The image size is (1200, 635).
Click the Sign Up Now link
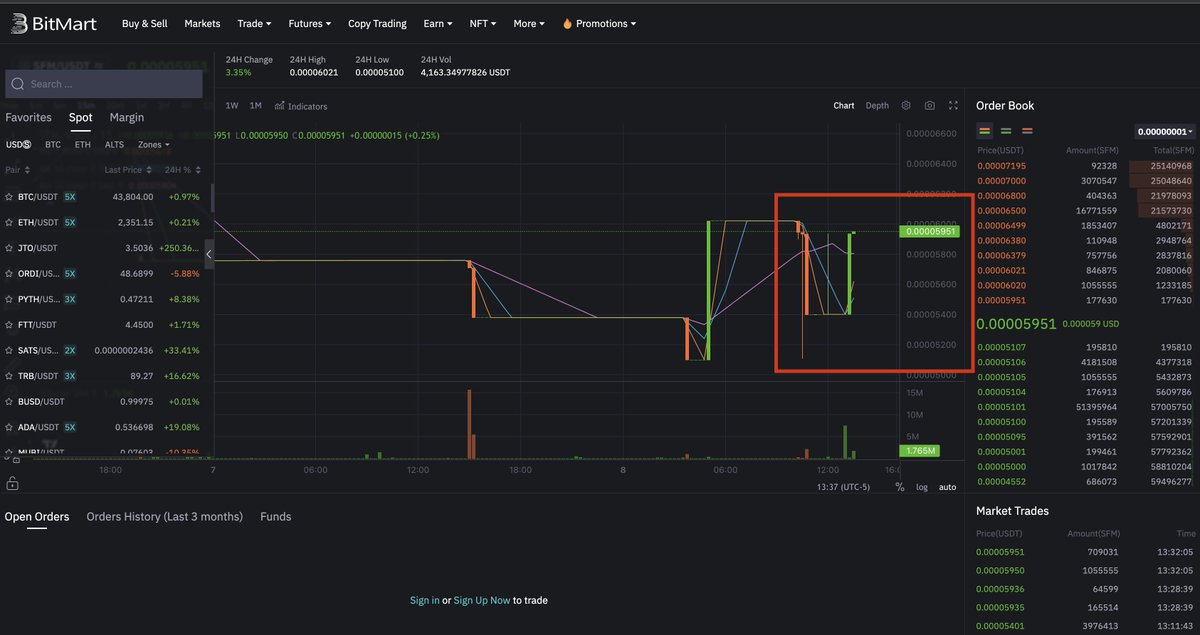482,600
